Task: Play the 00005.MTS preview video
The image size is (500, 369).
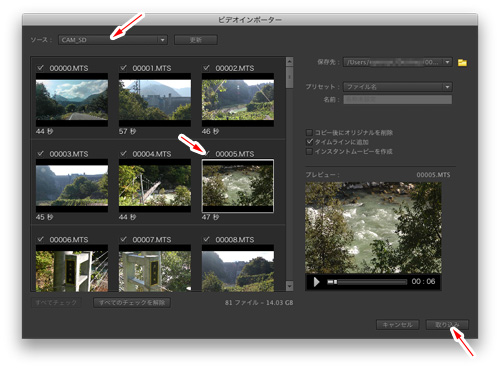Action: pos(316,282)
